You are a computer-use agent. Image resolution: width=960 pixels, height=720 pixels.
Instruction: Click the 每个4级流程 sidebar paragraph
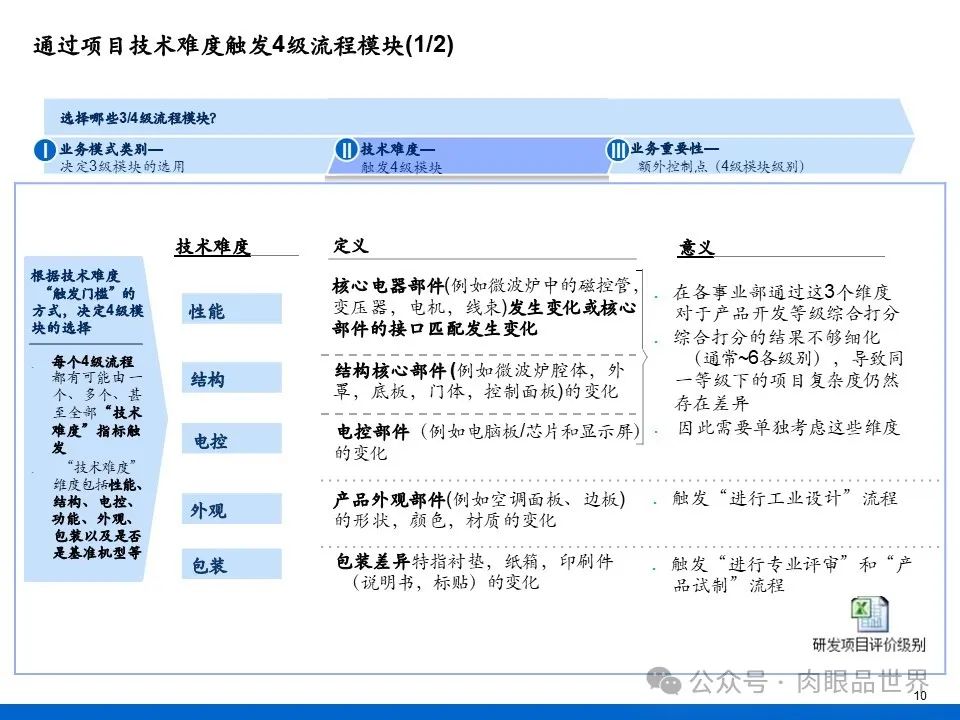[x=96, y=404]
